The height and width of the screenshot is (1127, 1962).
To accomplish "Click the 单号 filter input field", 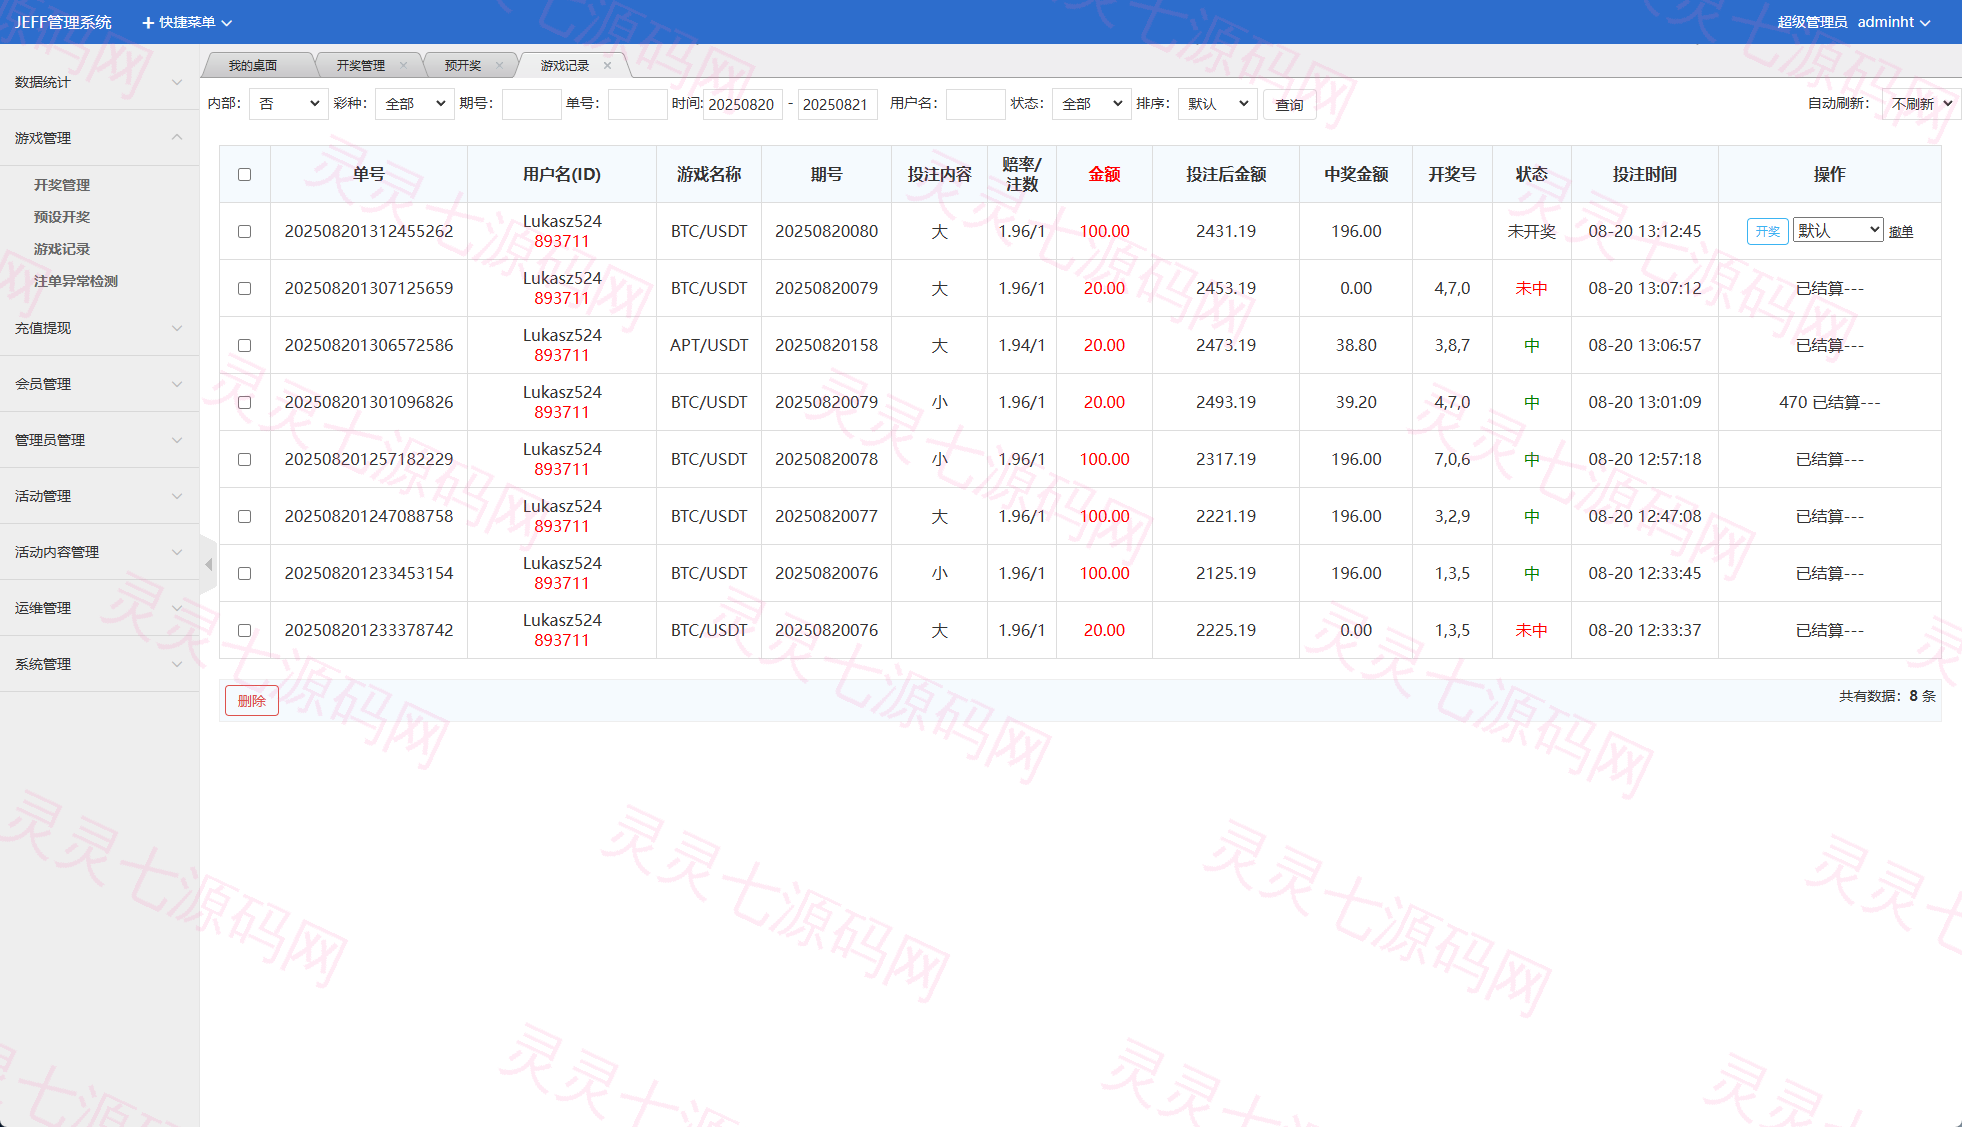I will point(637,104).
